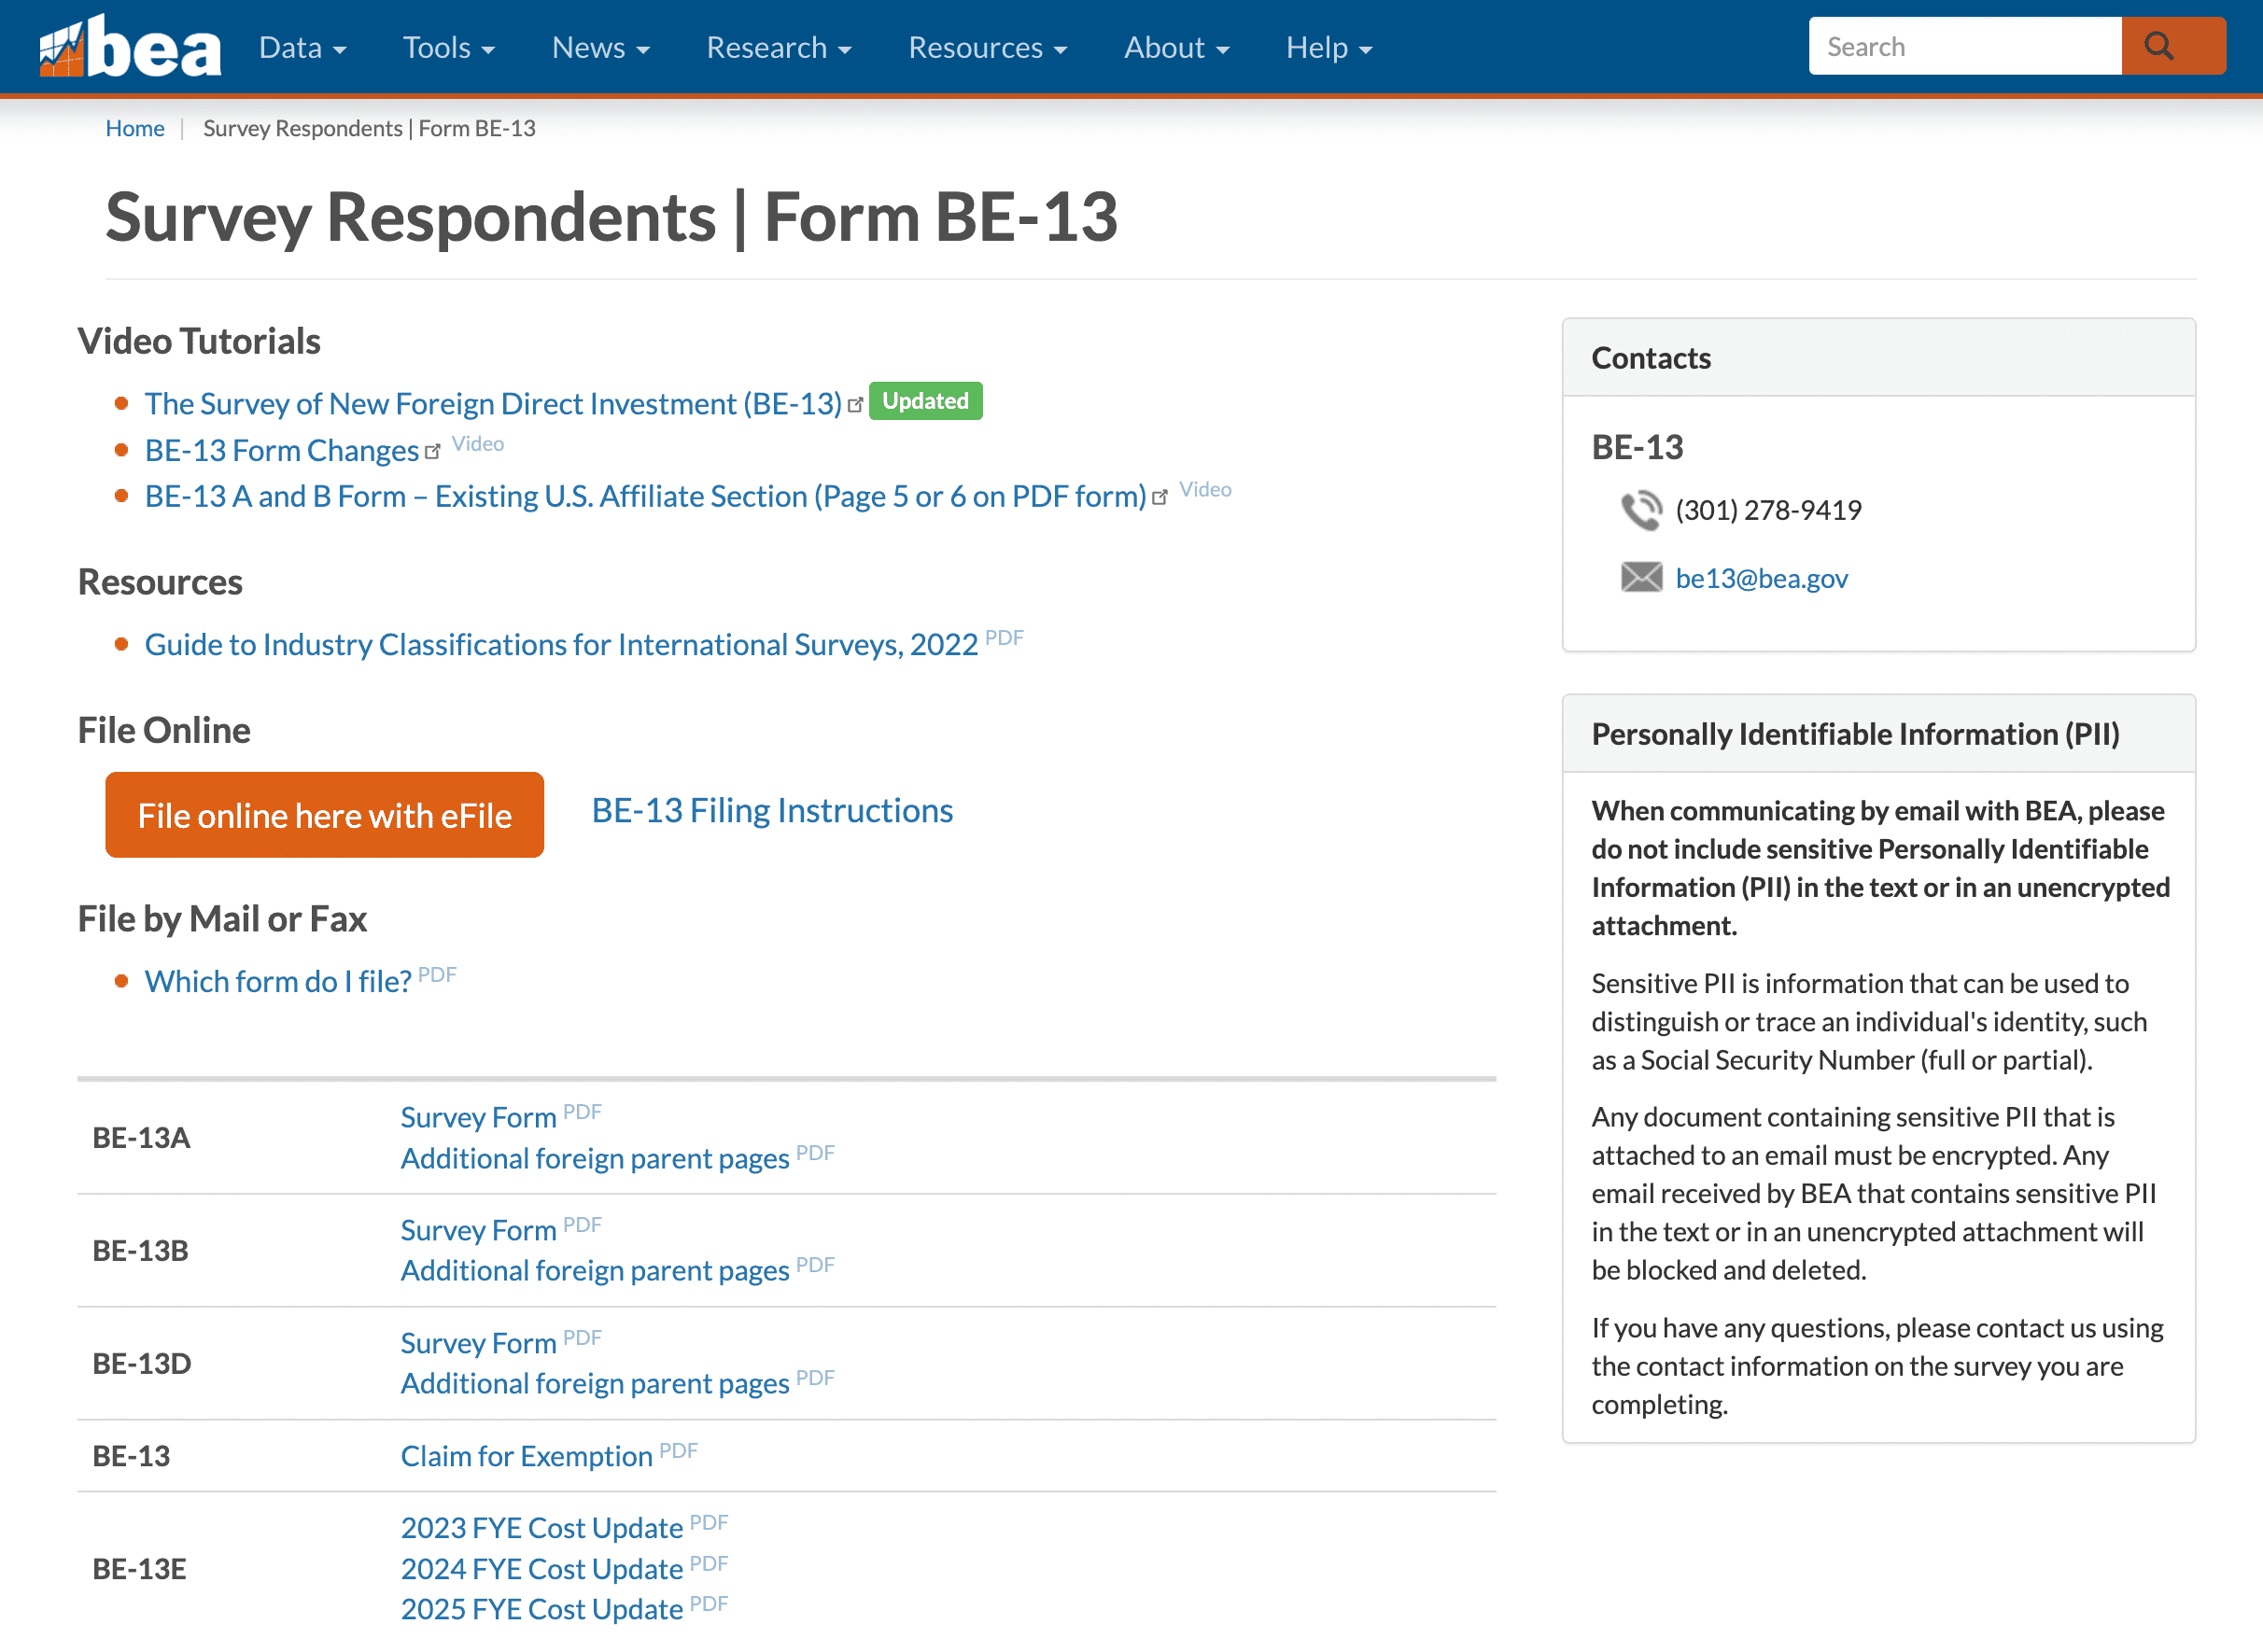Open the Resources dropdown in navbar

tap(987, 47)
